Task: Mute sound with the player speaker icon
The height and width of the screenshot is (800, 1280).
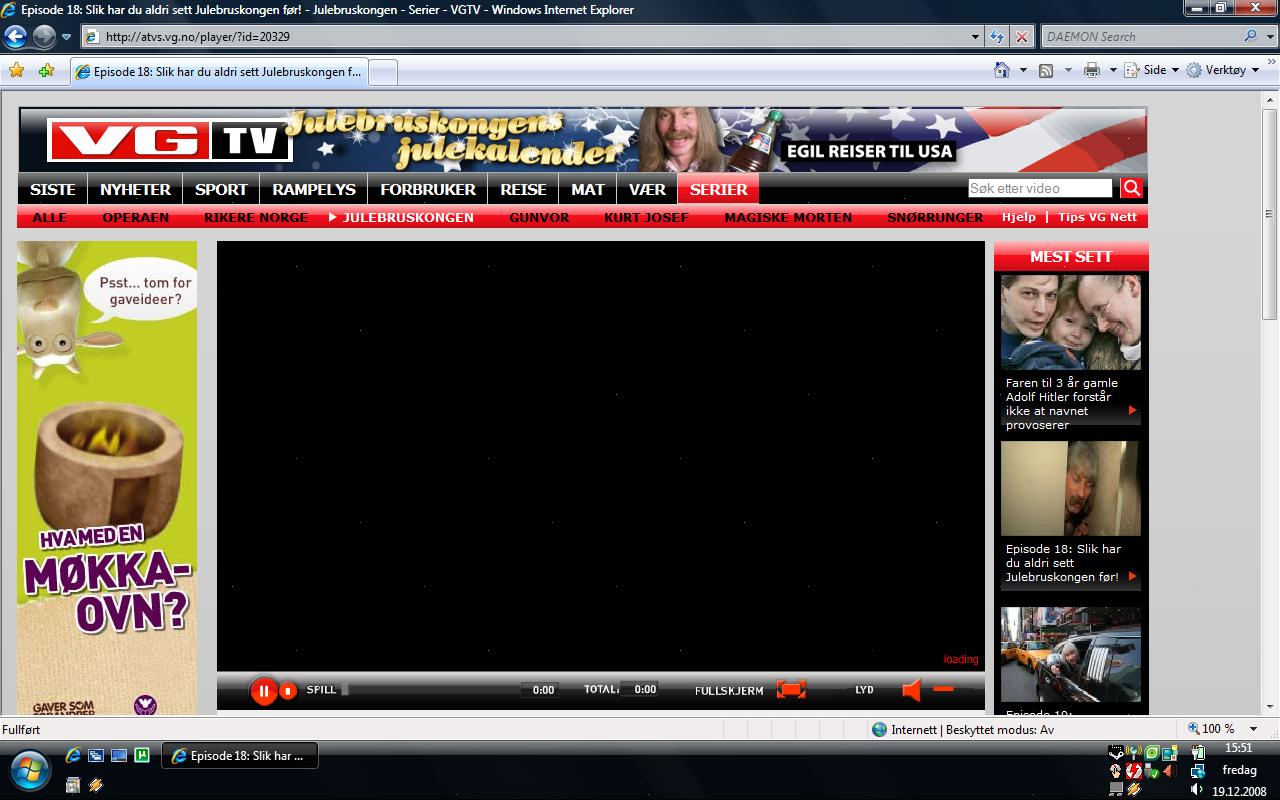Action: pyautogui.click(x=911, y=690)
